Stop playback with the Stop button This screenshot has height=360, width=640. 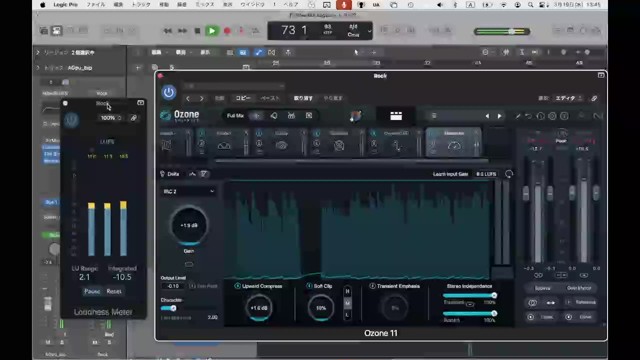[x=197, y=31]
